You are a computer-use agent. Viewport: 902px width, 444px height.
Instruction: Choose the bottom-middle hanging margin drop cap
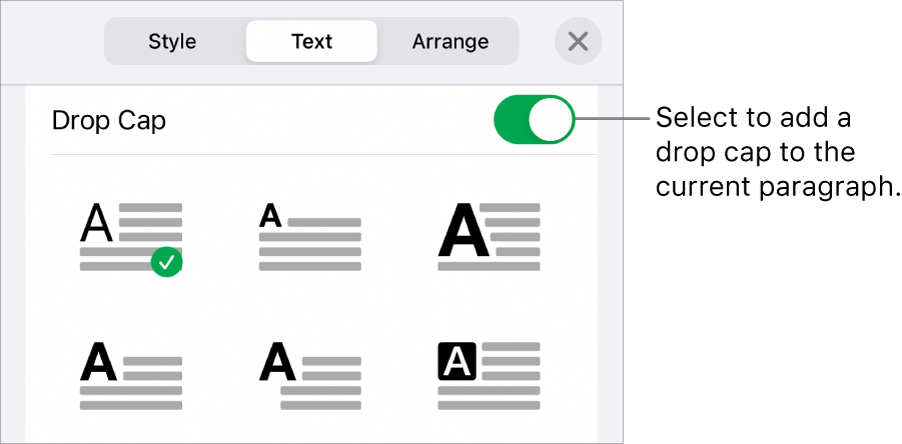[x=310, y=375]
